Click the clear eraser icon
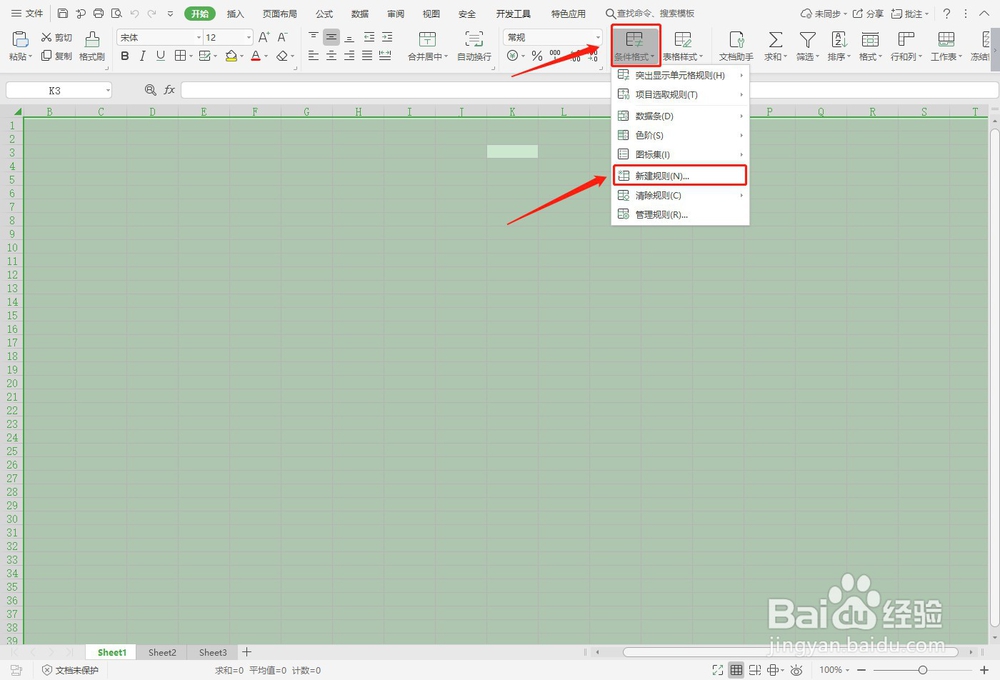 coord(282,56)
